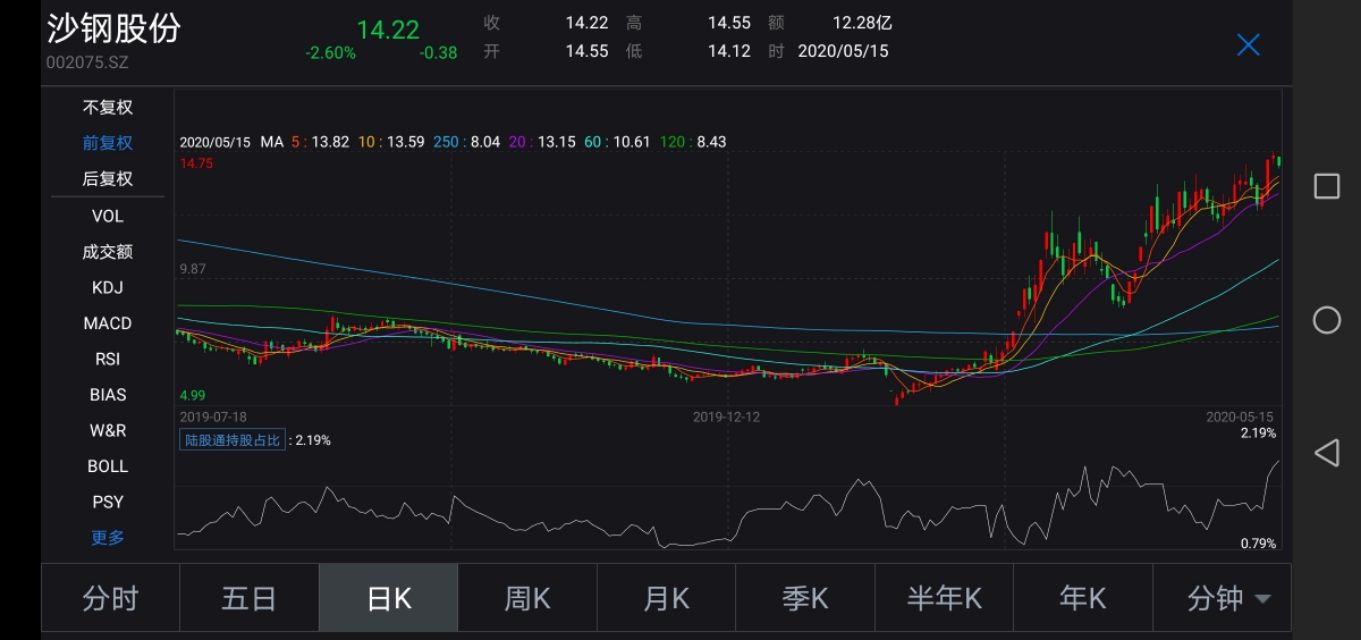Tap the MA 5 : 13.82 legend value
This screenshot has height=640, width=1361.
(x=320, y=142)
